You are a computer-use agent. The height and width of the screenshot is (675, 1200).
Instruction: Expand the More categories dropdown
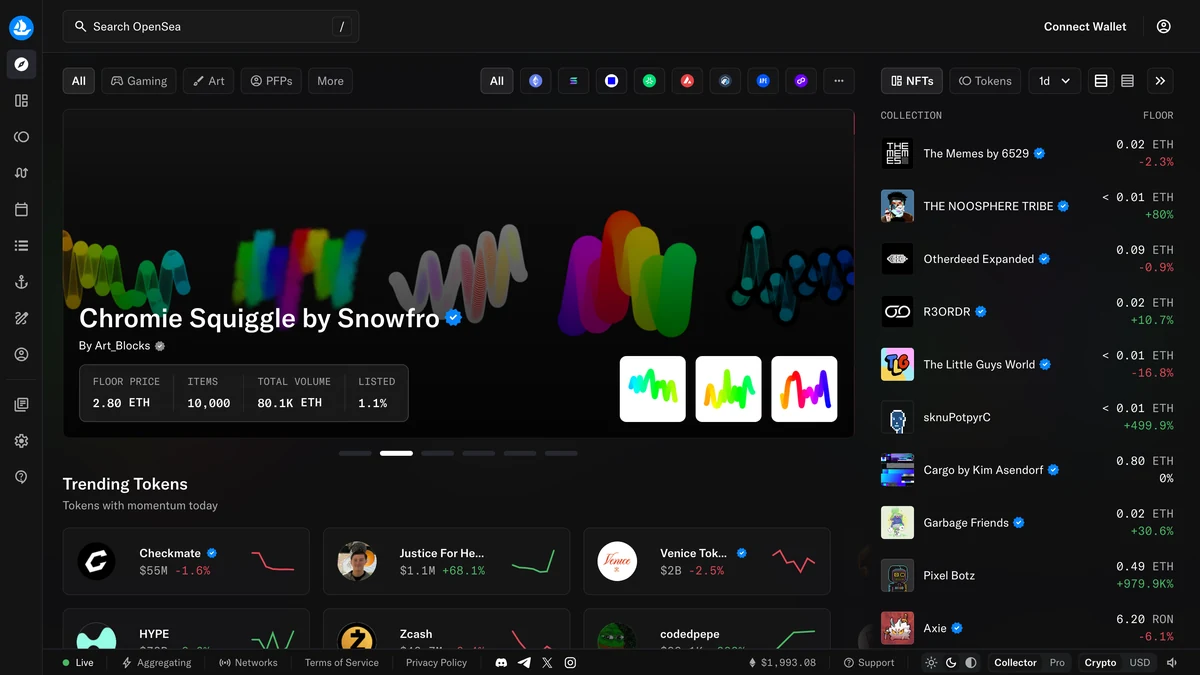tap(330, 81)
